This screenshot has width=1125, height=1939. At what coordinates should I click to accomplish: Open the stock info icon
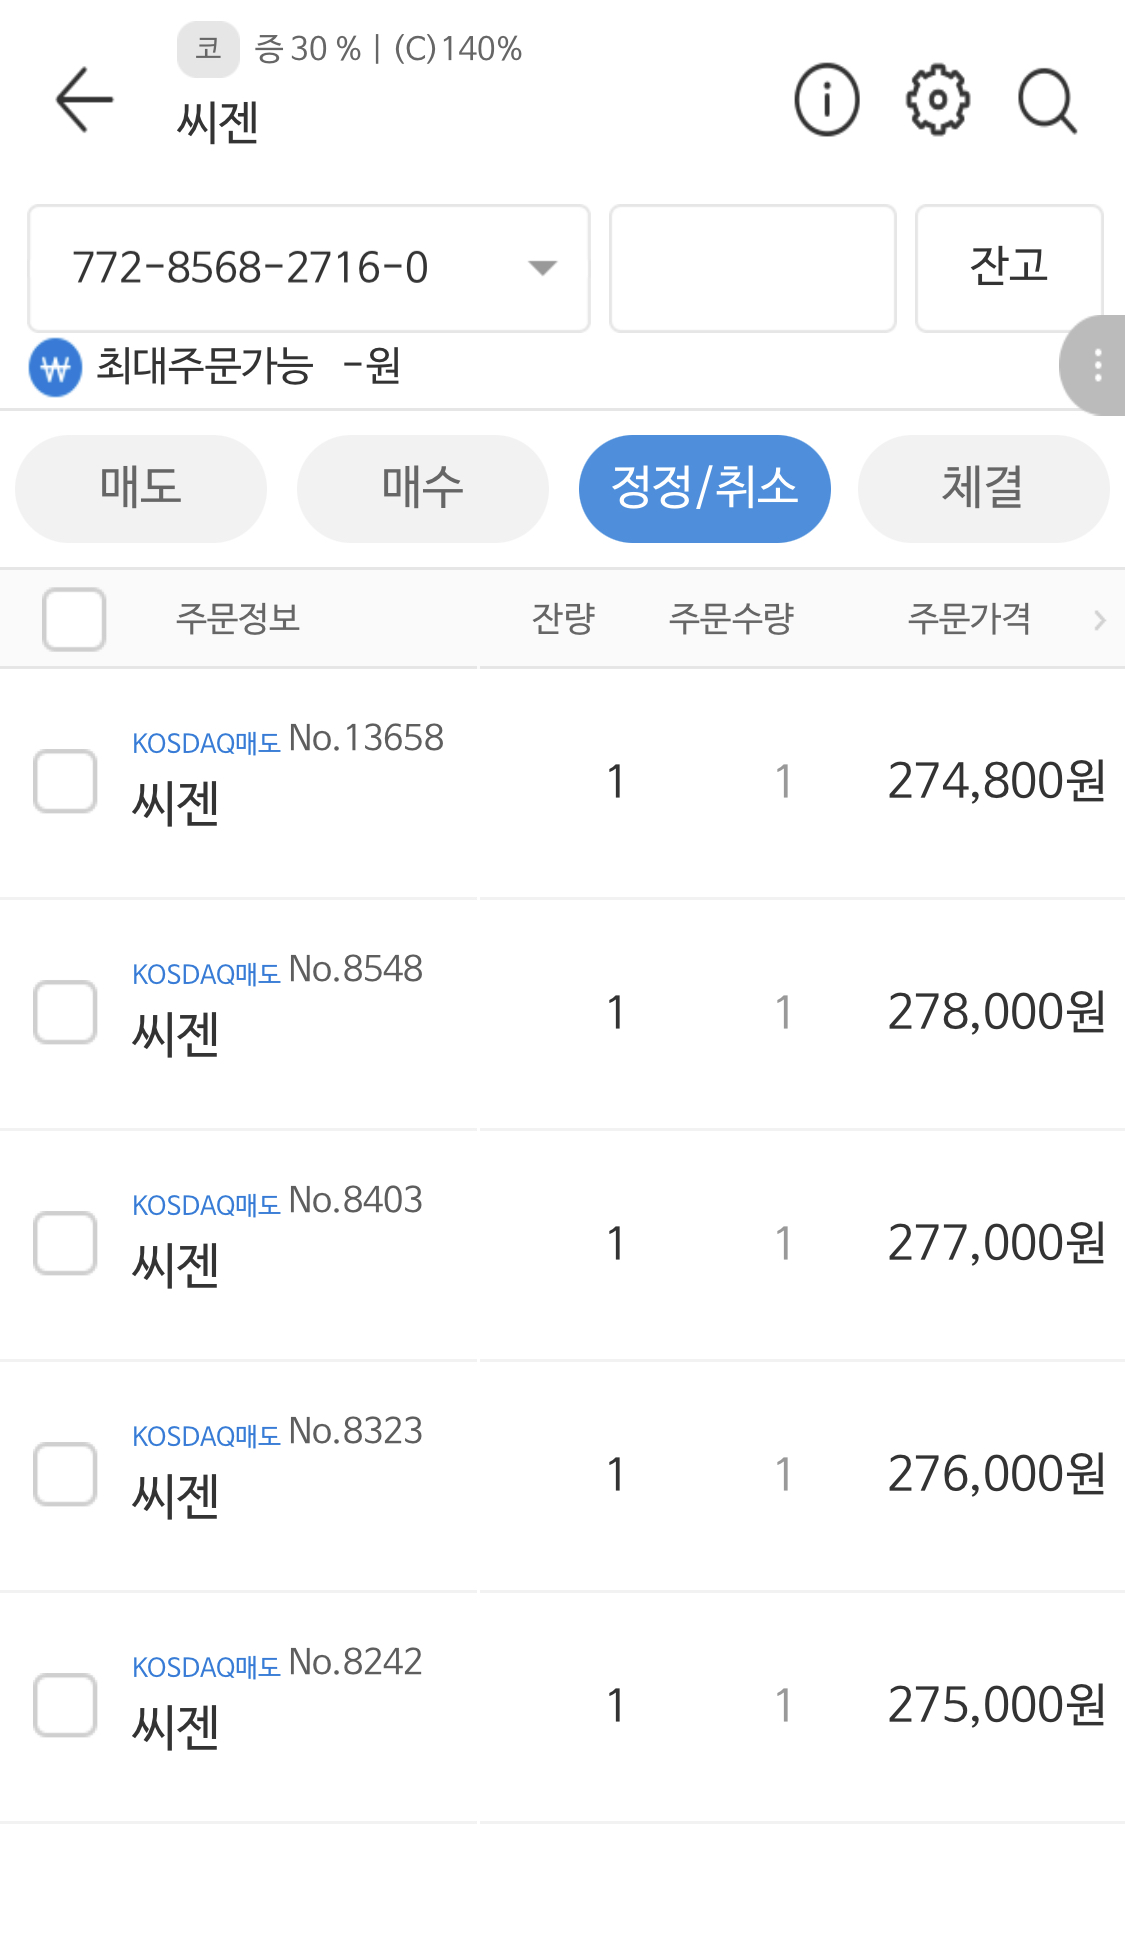(826, 100)
